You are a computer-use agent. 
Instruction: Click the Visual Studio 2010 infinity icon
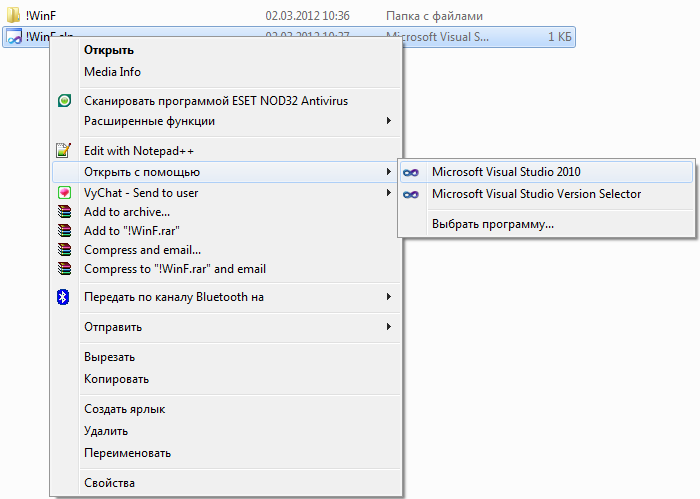411,172
